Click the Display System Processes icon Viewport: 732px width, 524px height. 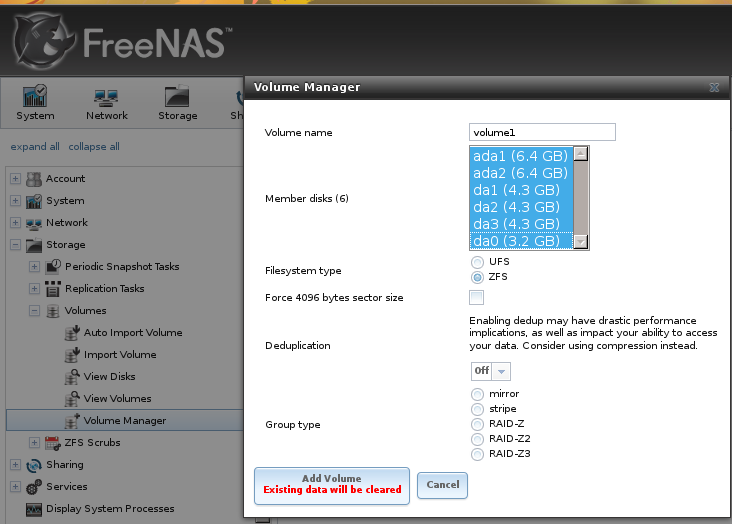click(x=34, y=509)
